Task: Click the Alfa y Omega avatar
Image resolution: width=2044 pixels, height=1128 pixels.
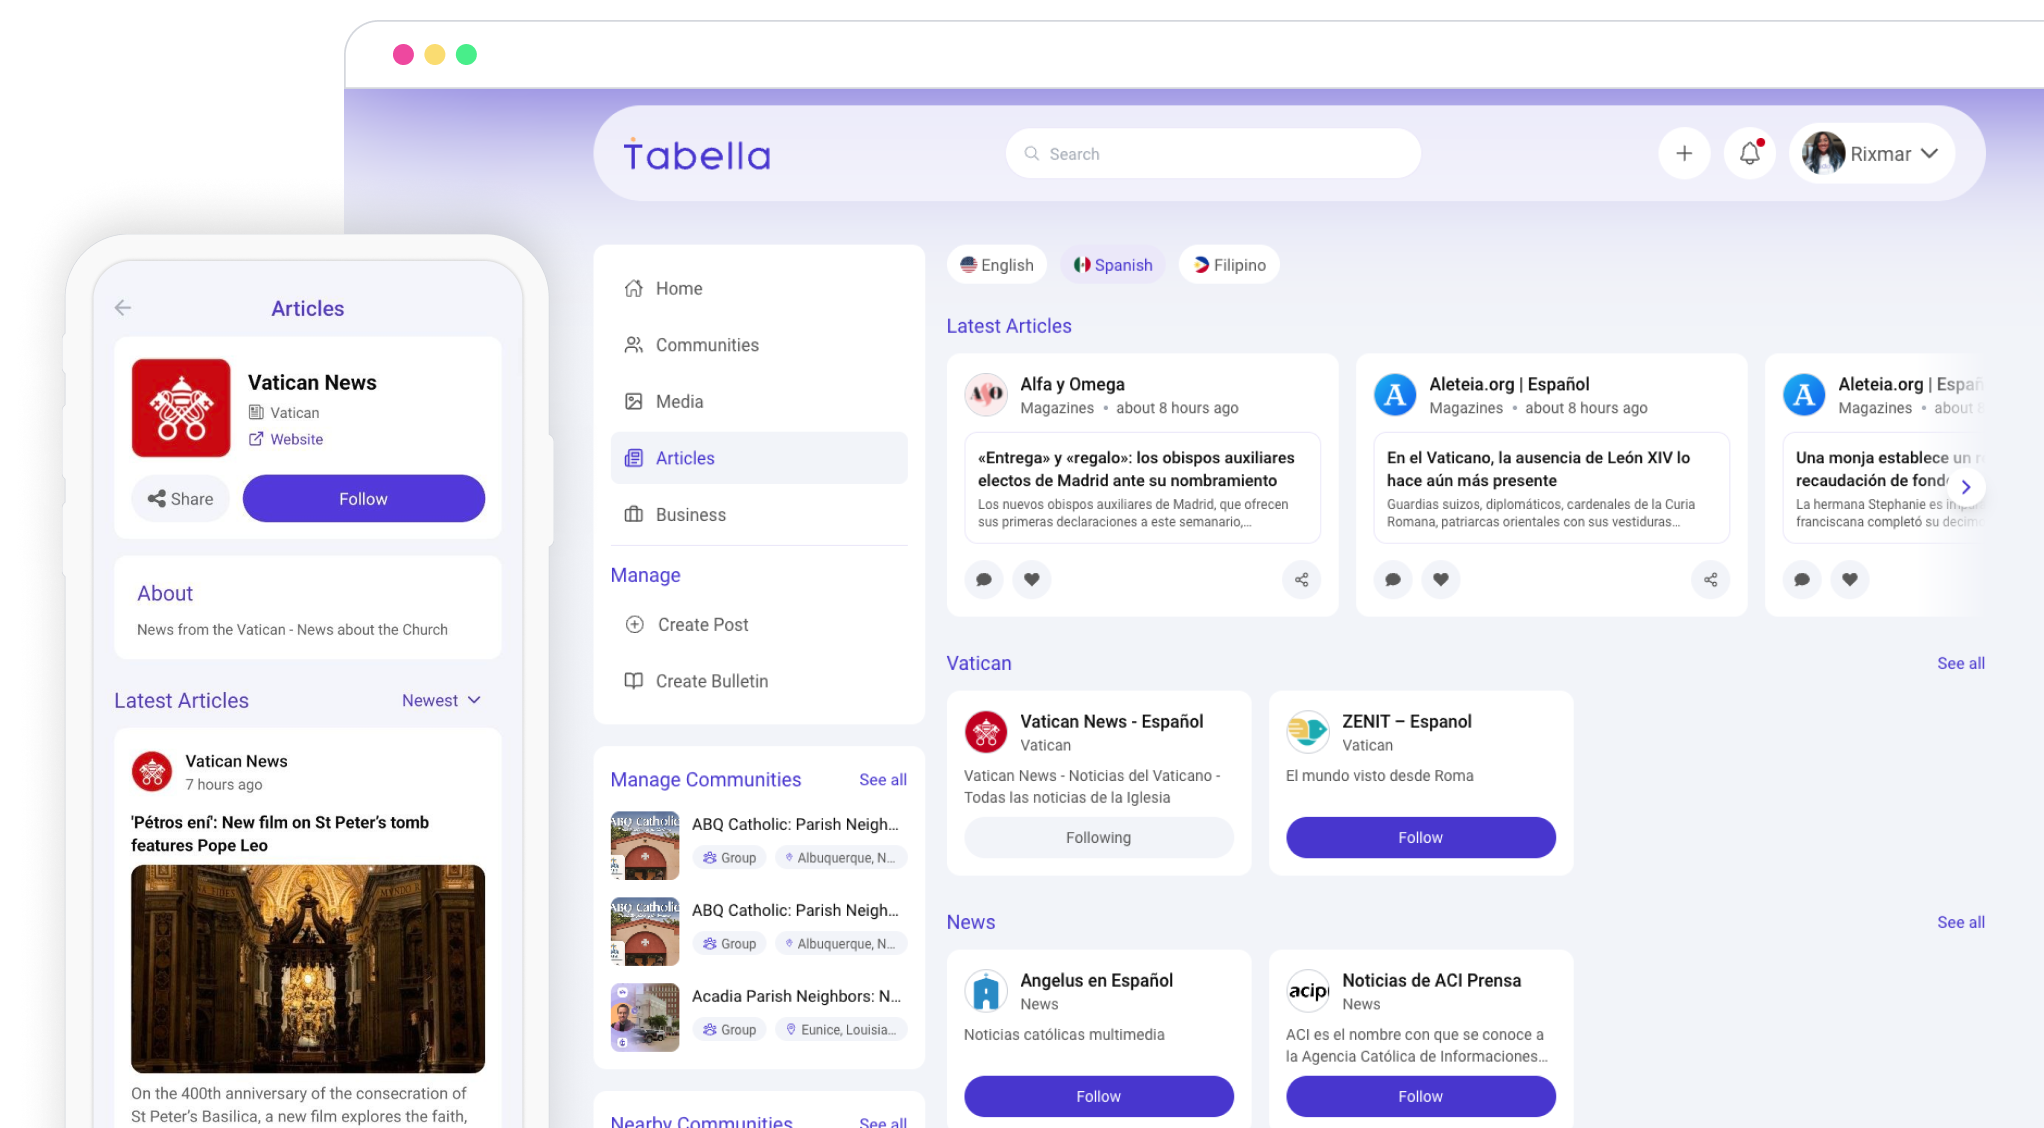Action: [x=986, y=395]
